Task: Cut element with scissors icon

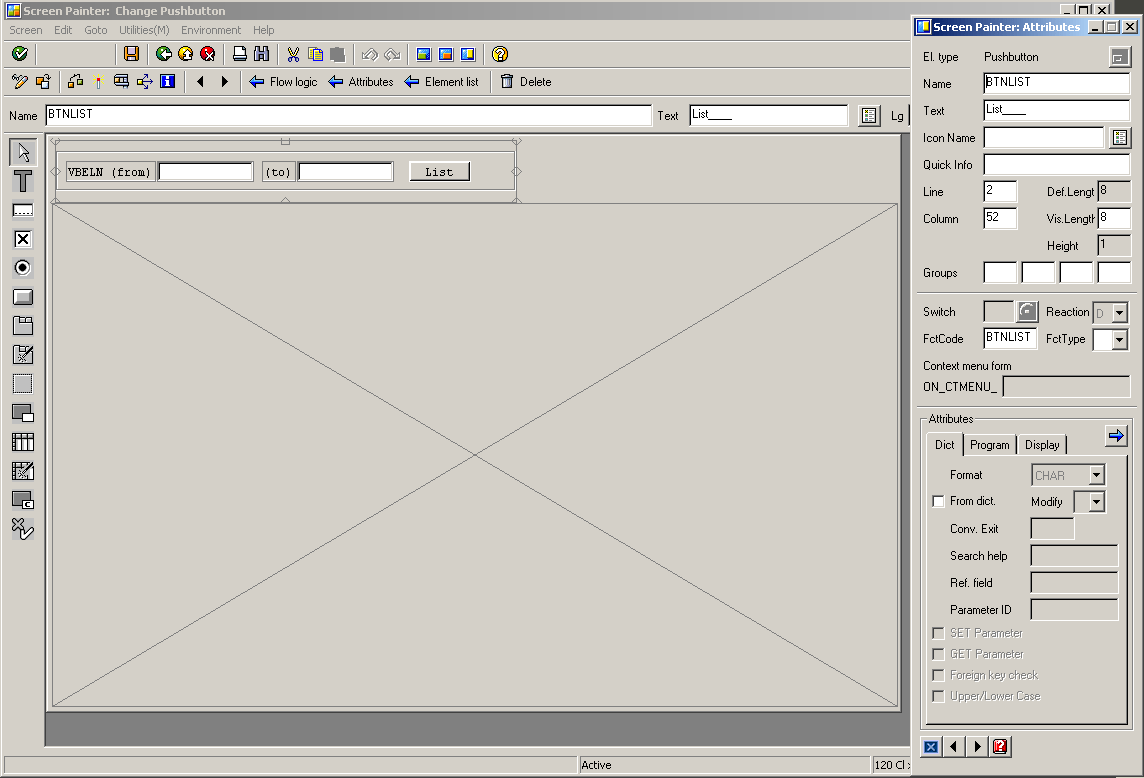Action: 293,54
